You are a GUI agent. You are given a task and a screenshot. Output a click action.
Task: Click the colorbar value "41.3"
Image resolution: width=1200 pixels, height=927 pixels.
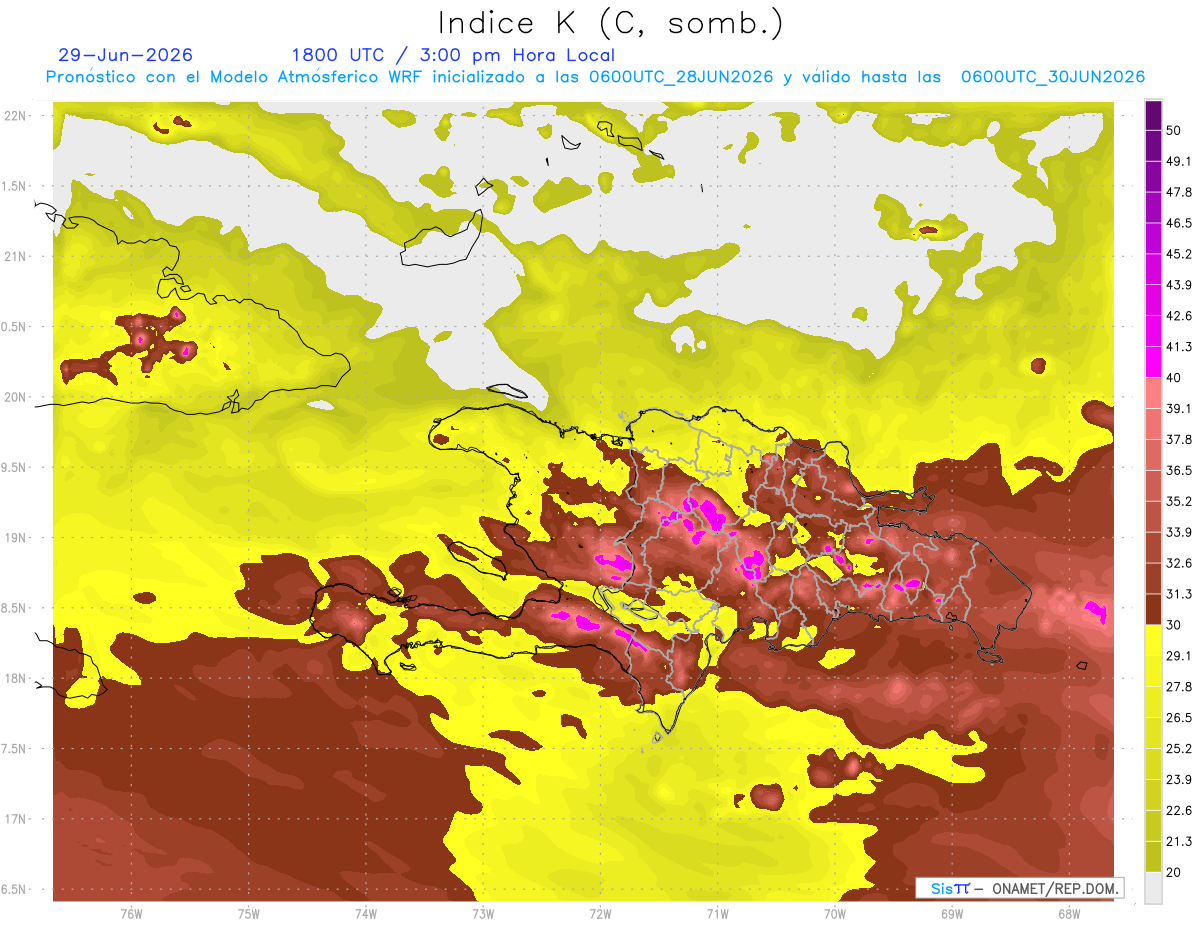tap(1179, 347)
